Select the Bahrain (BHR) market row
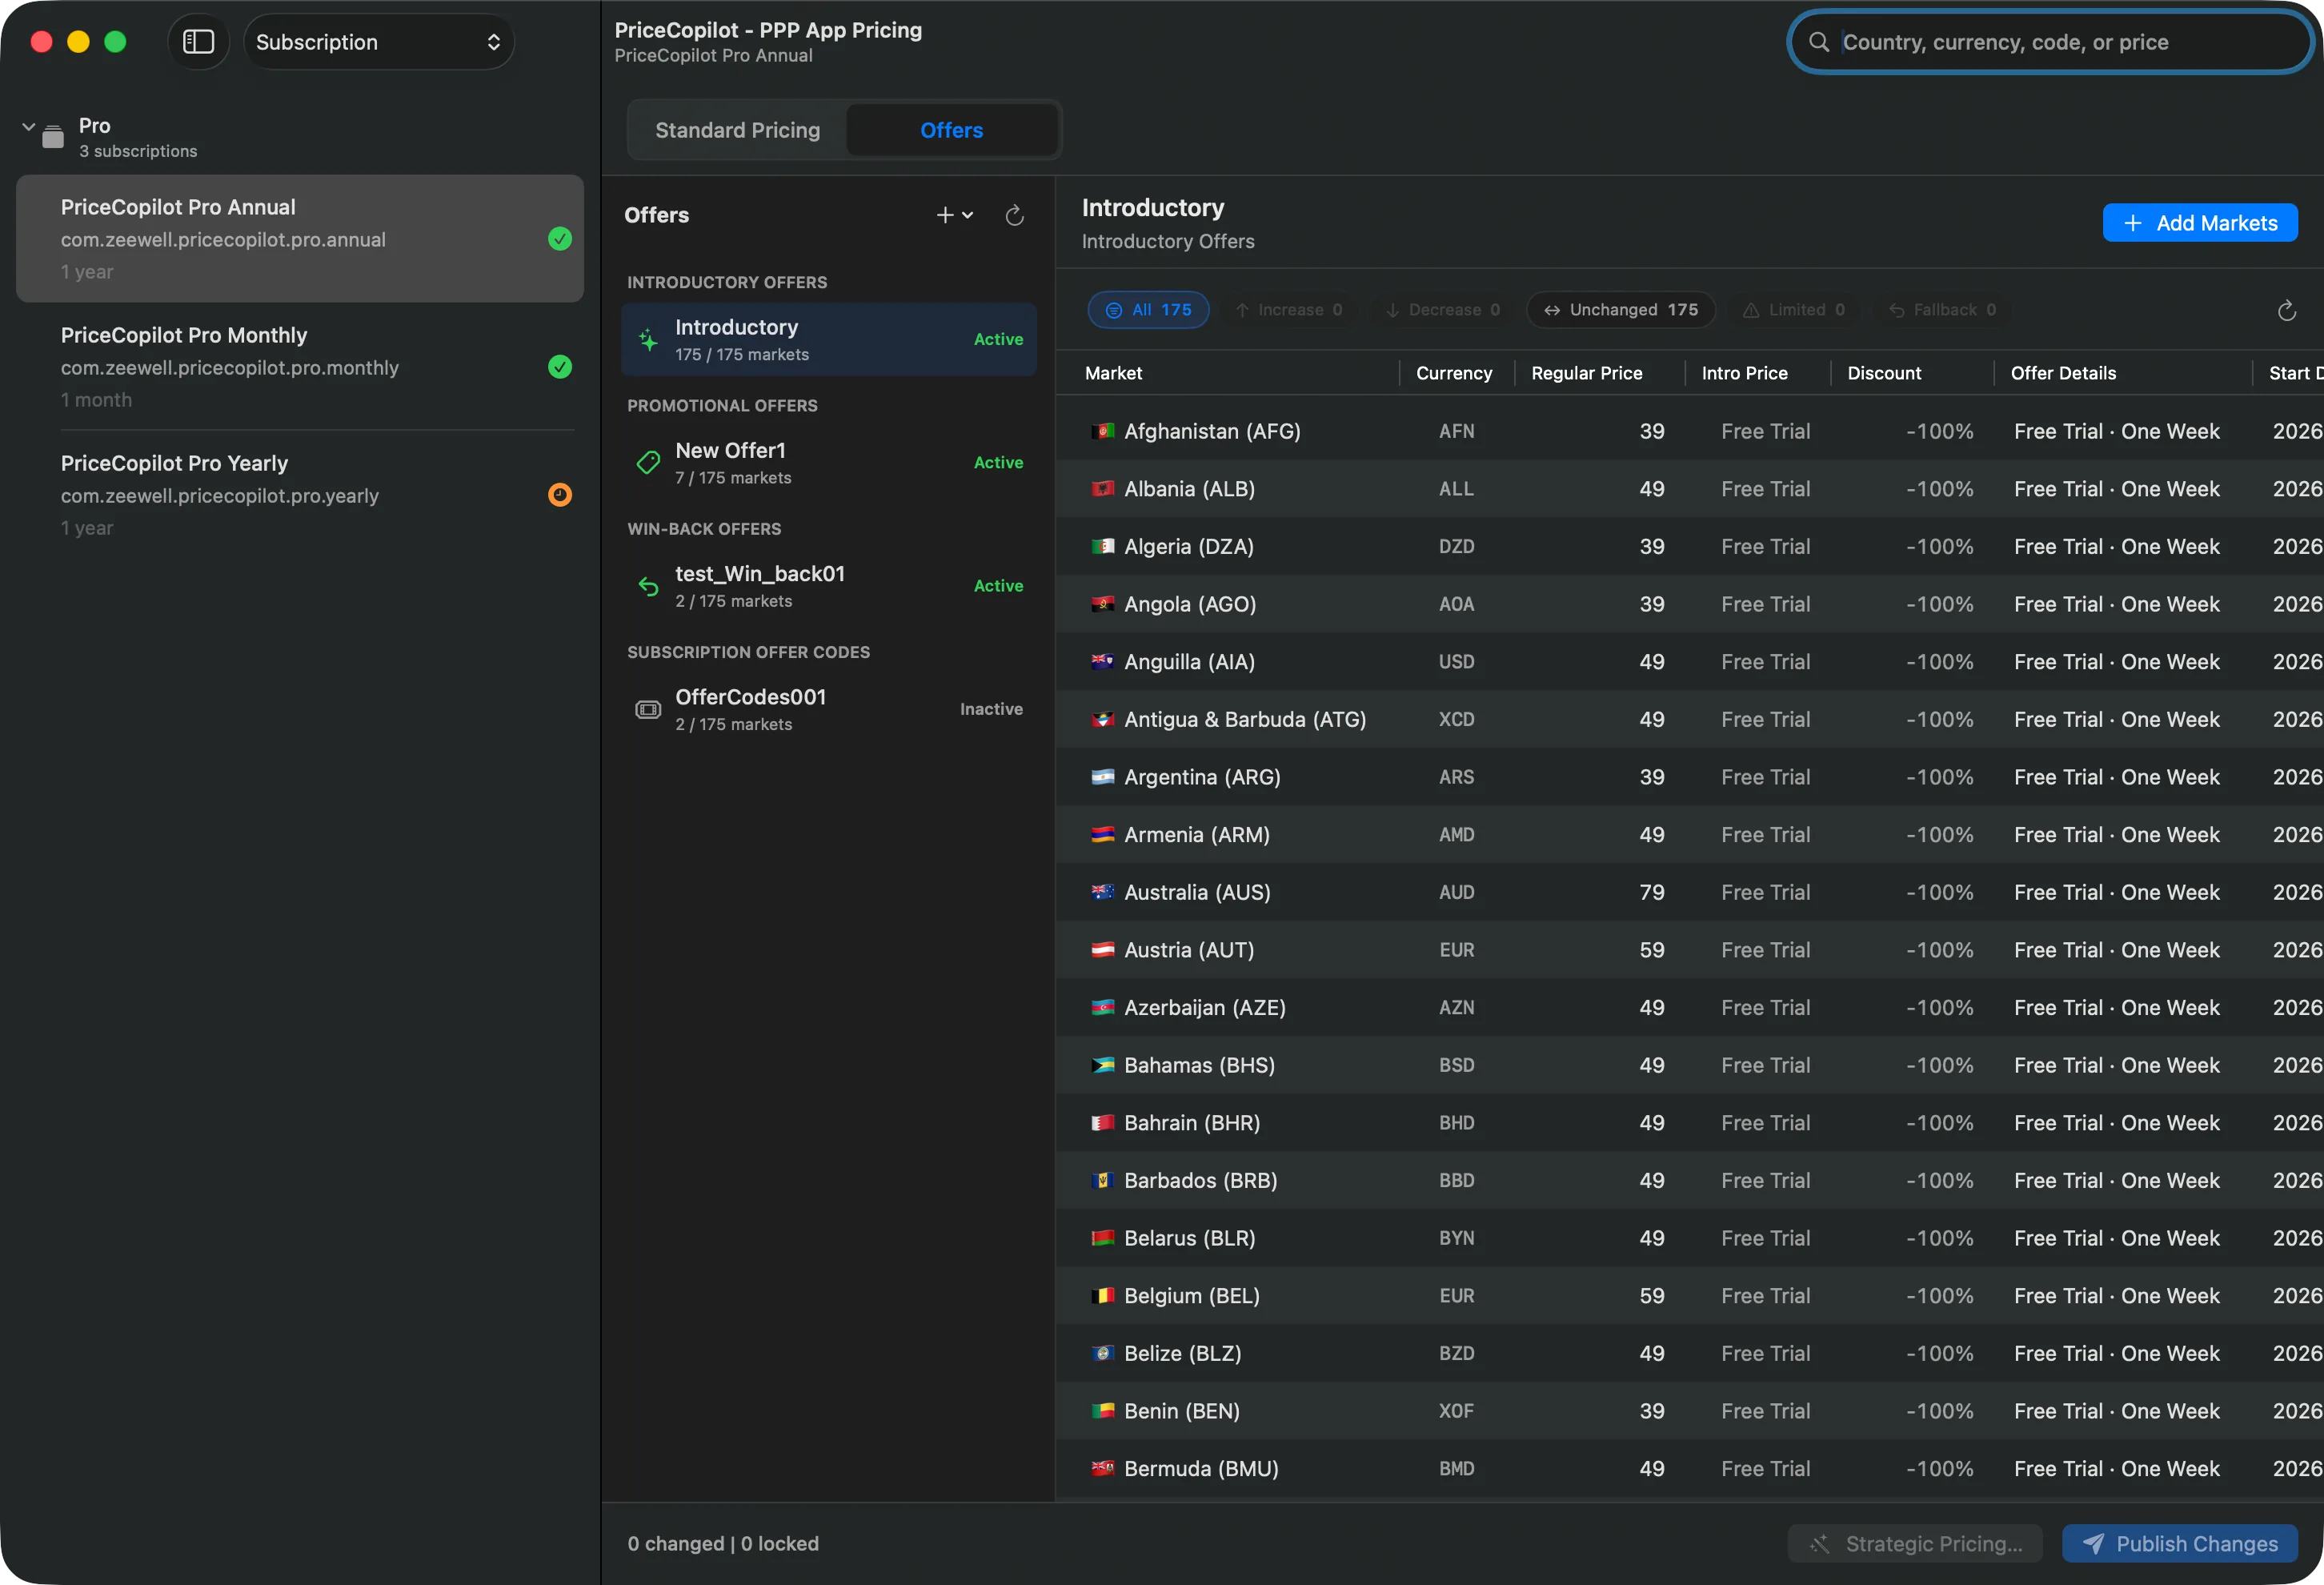The width and height of the screenshot is (2324, 1585). 1689,1123
